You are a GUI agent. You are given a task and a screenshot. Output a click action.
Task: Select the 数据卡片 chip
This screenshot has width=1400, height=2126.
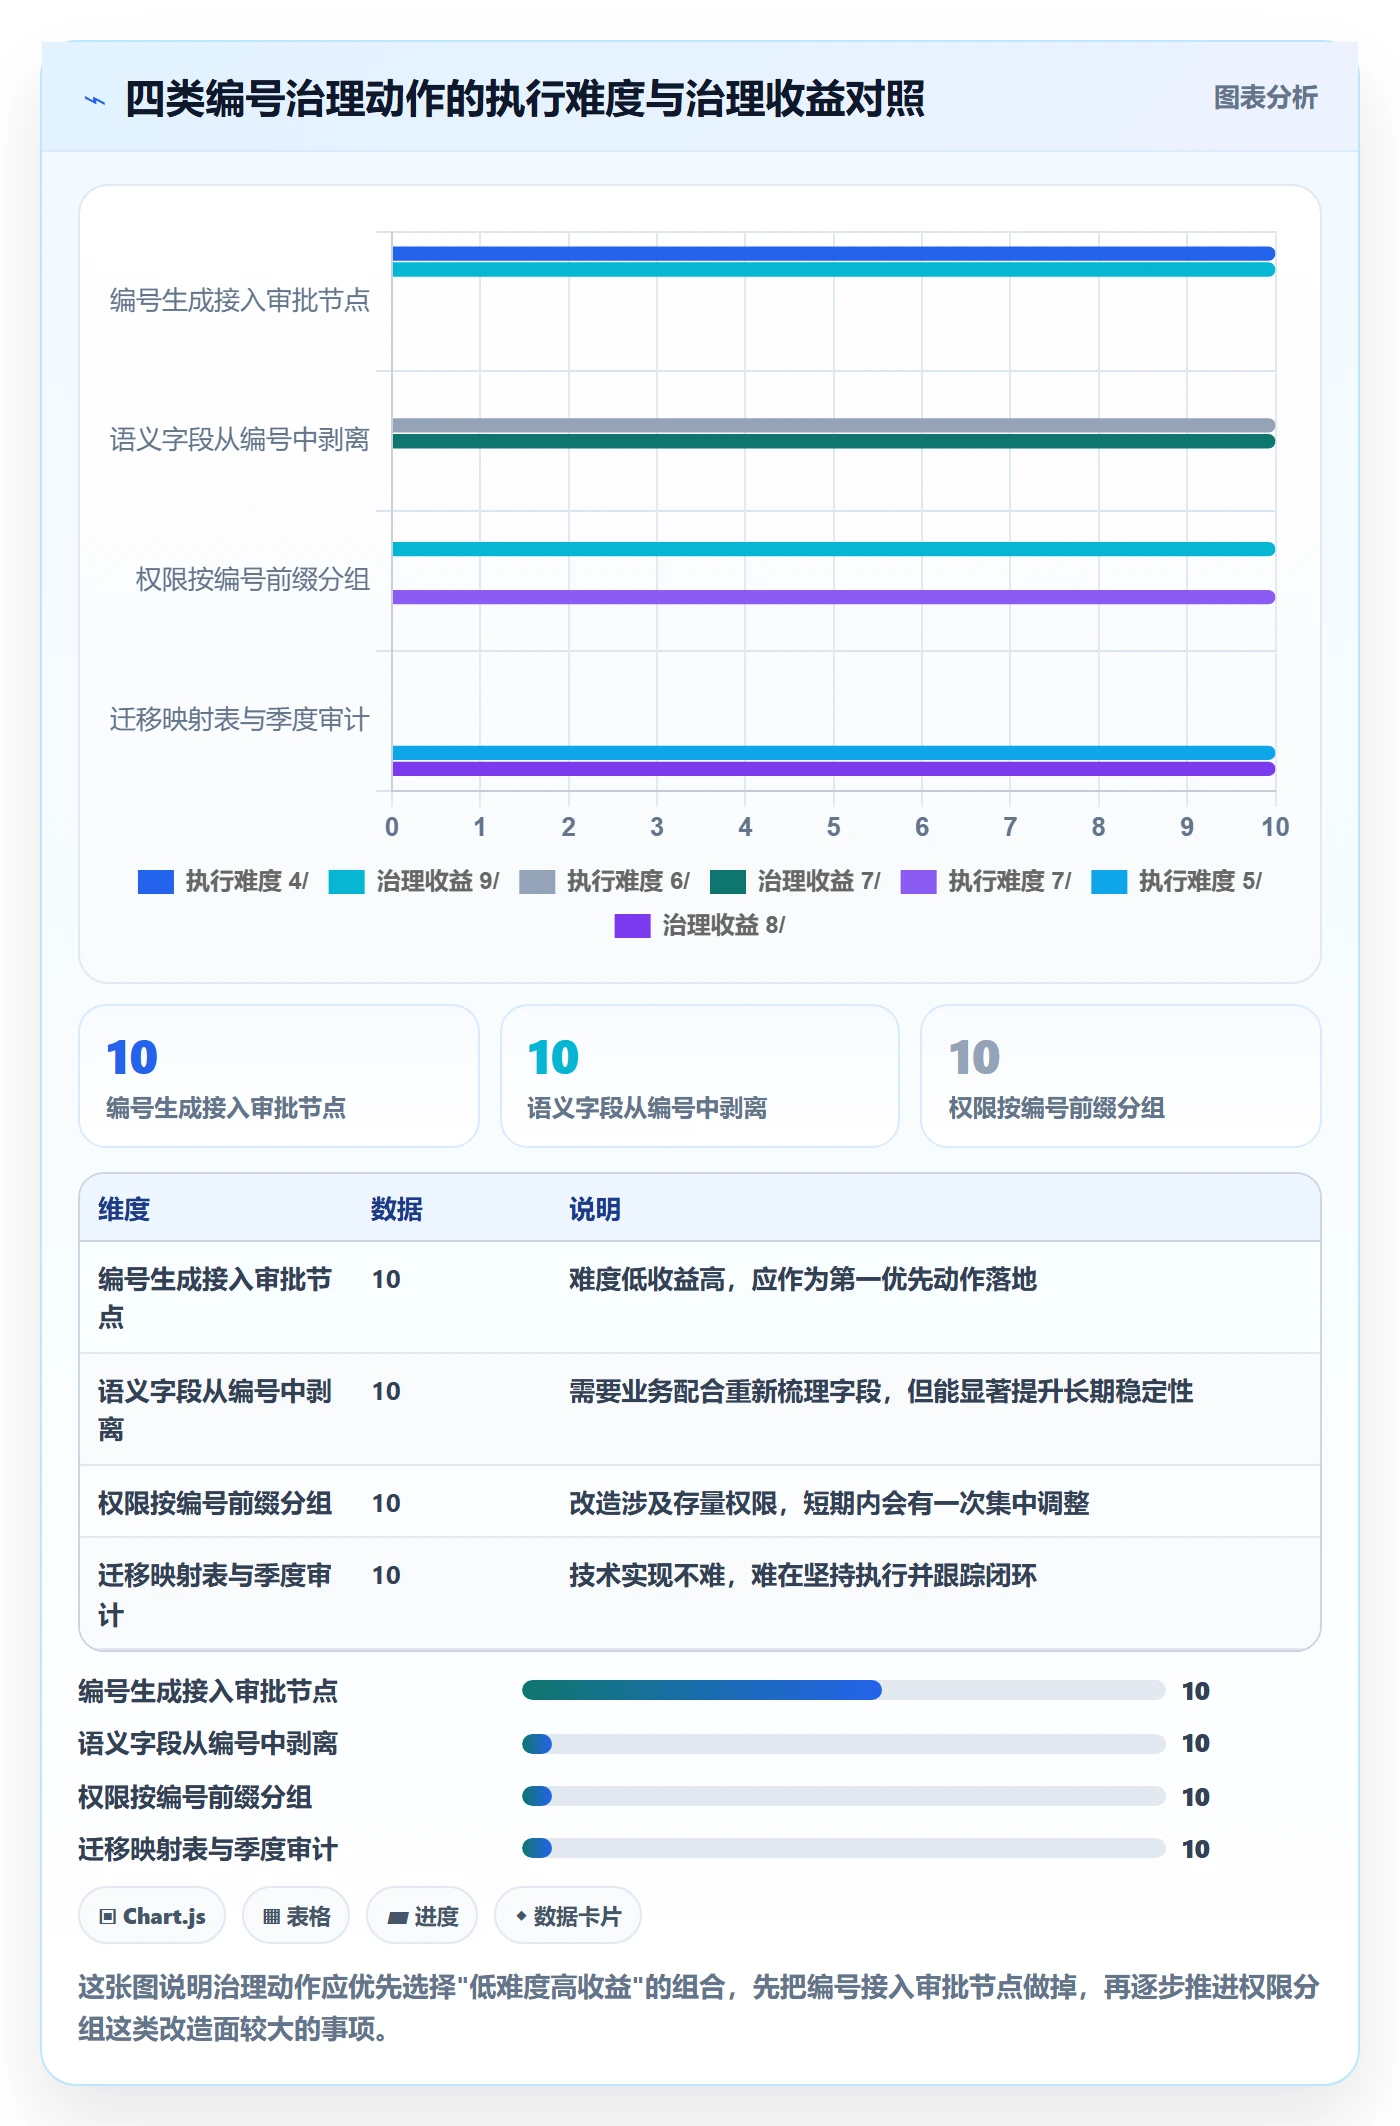coord(568,1916)
